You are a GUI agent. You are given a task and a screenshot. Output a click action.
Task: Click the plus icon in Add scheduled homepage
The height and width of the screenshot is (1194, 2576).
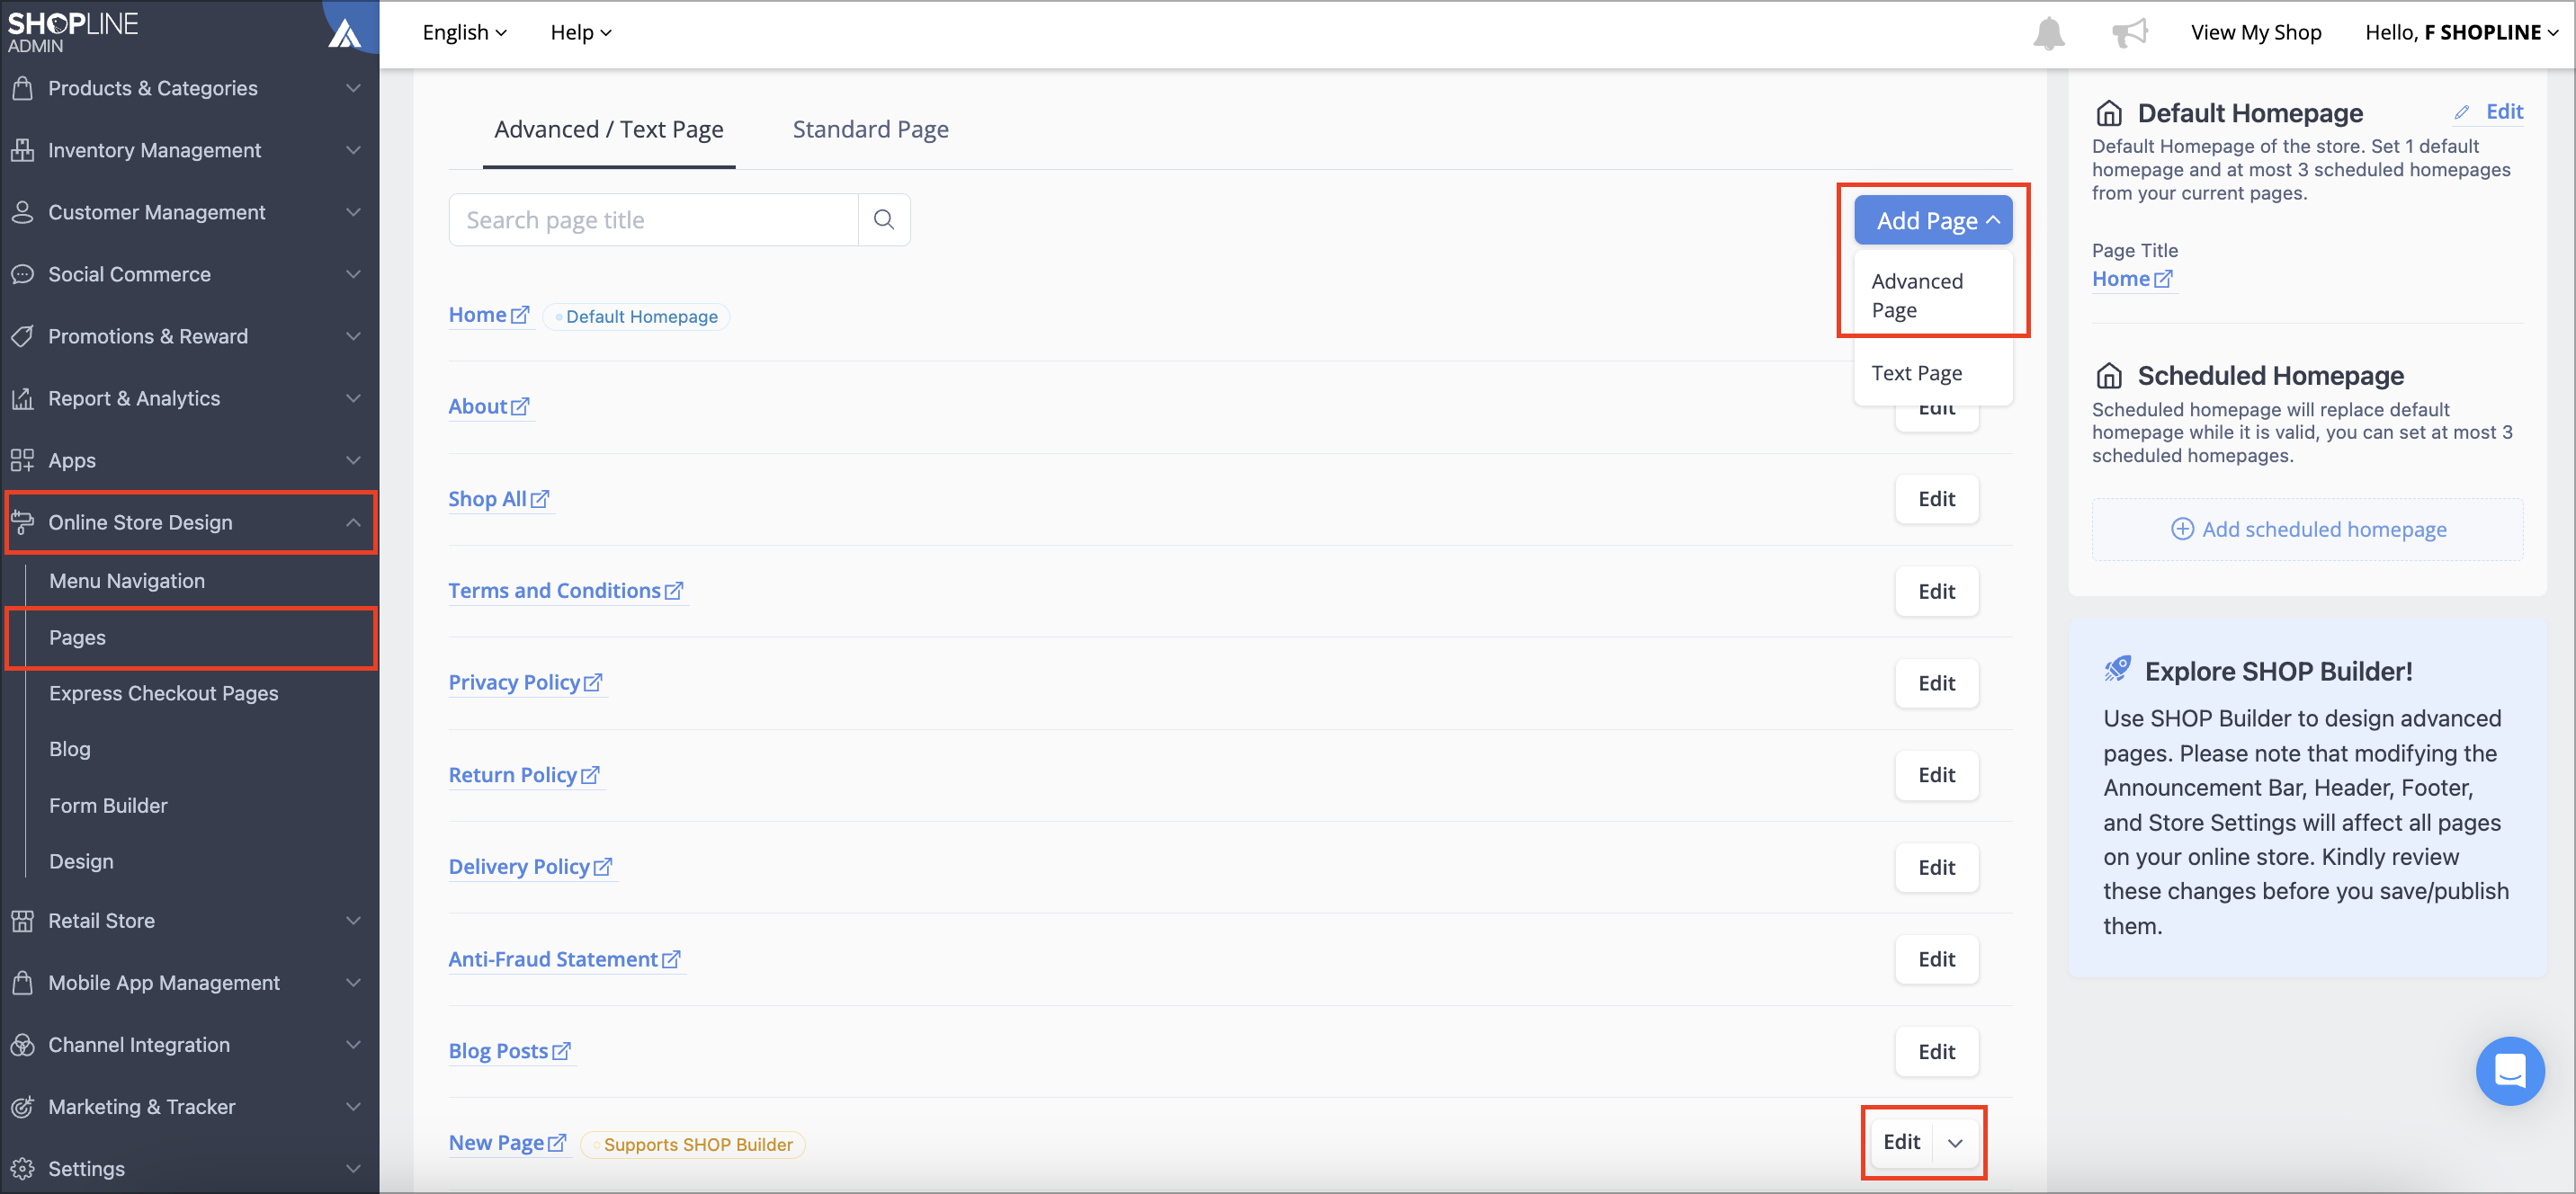2182,529
